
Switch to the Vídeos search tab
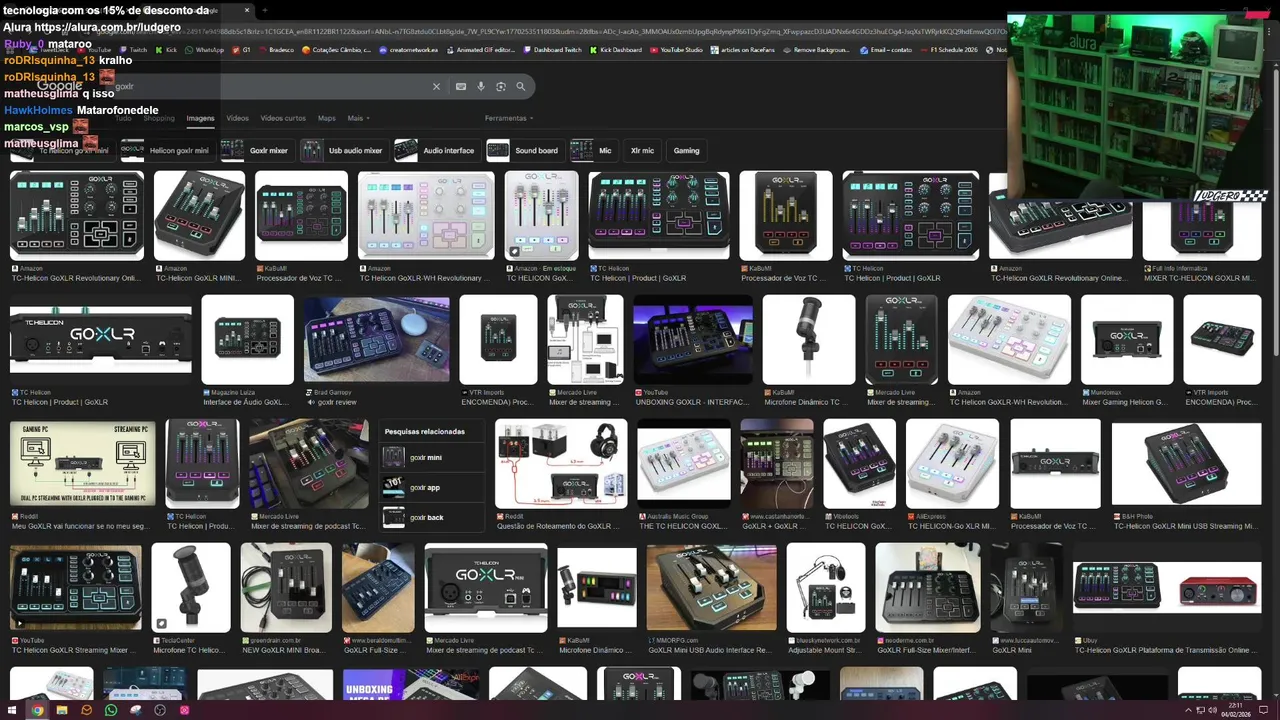pos(237,118)
